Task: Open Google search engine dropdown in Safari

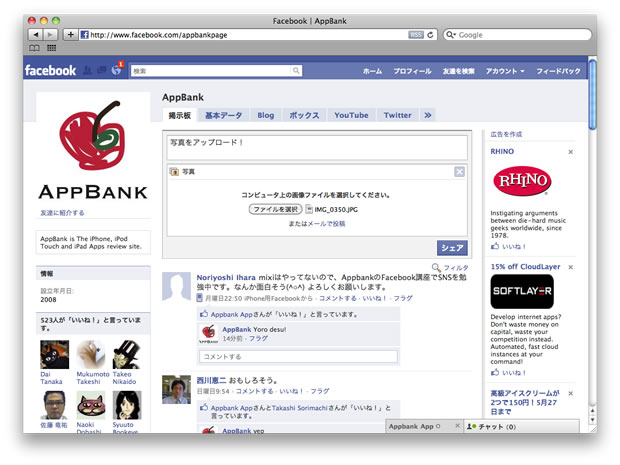Action: pyautogui.click(x=451, y=35)
